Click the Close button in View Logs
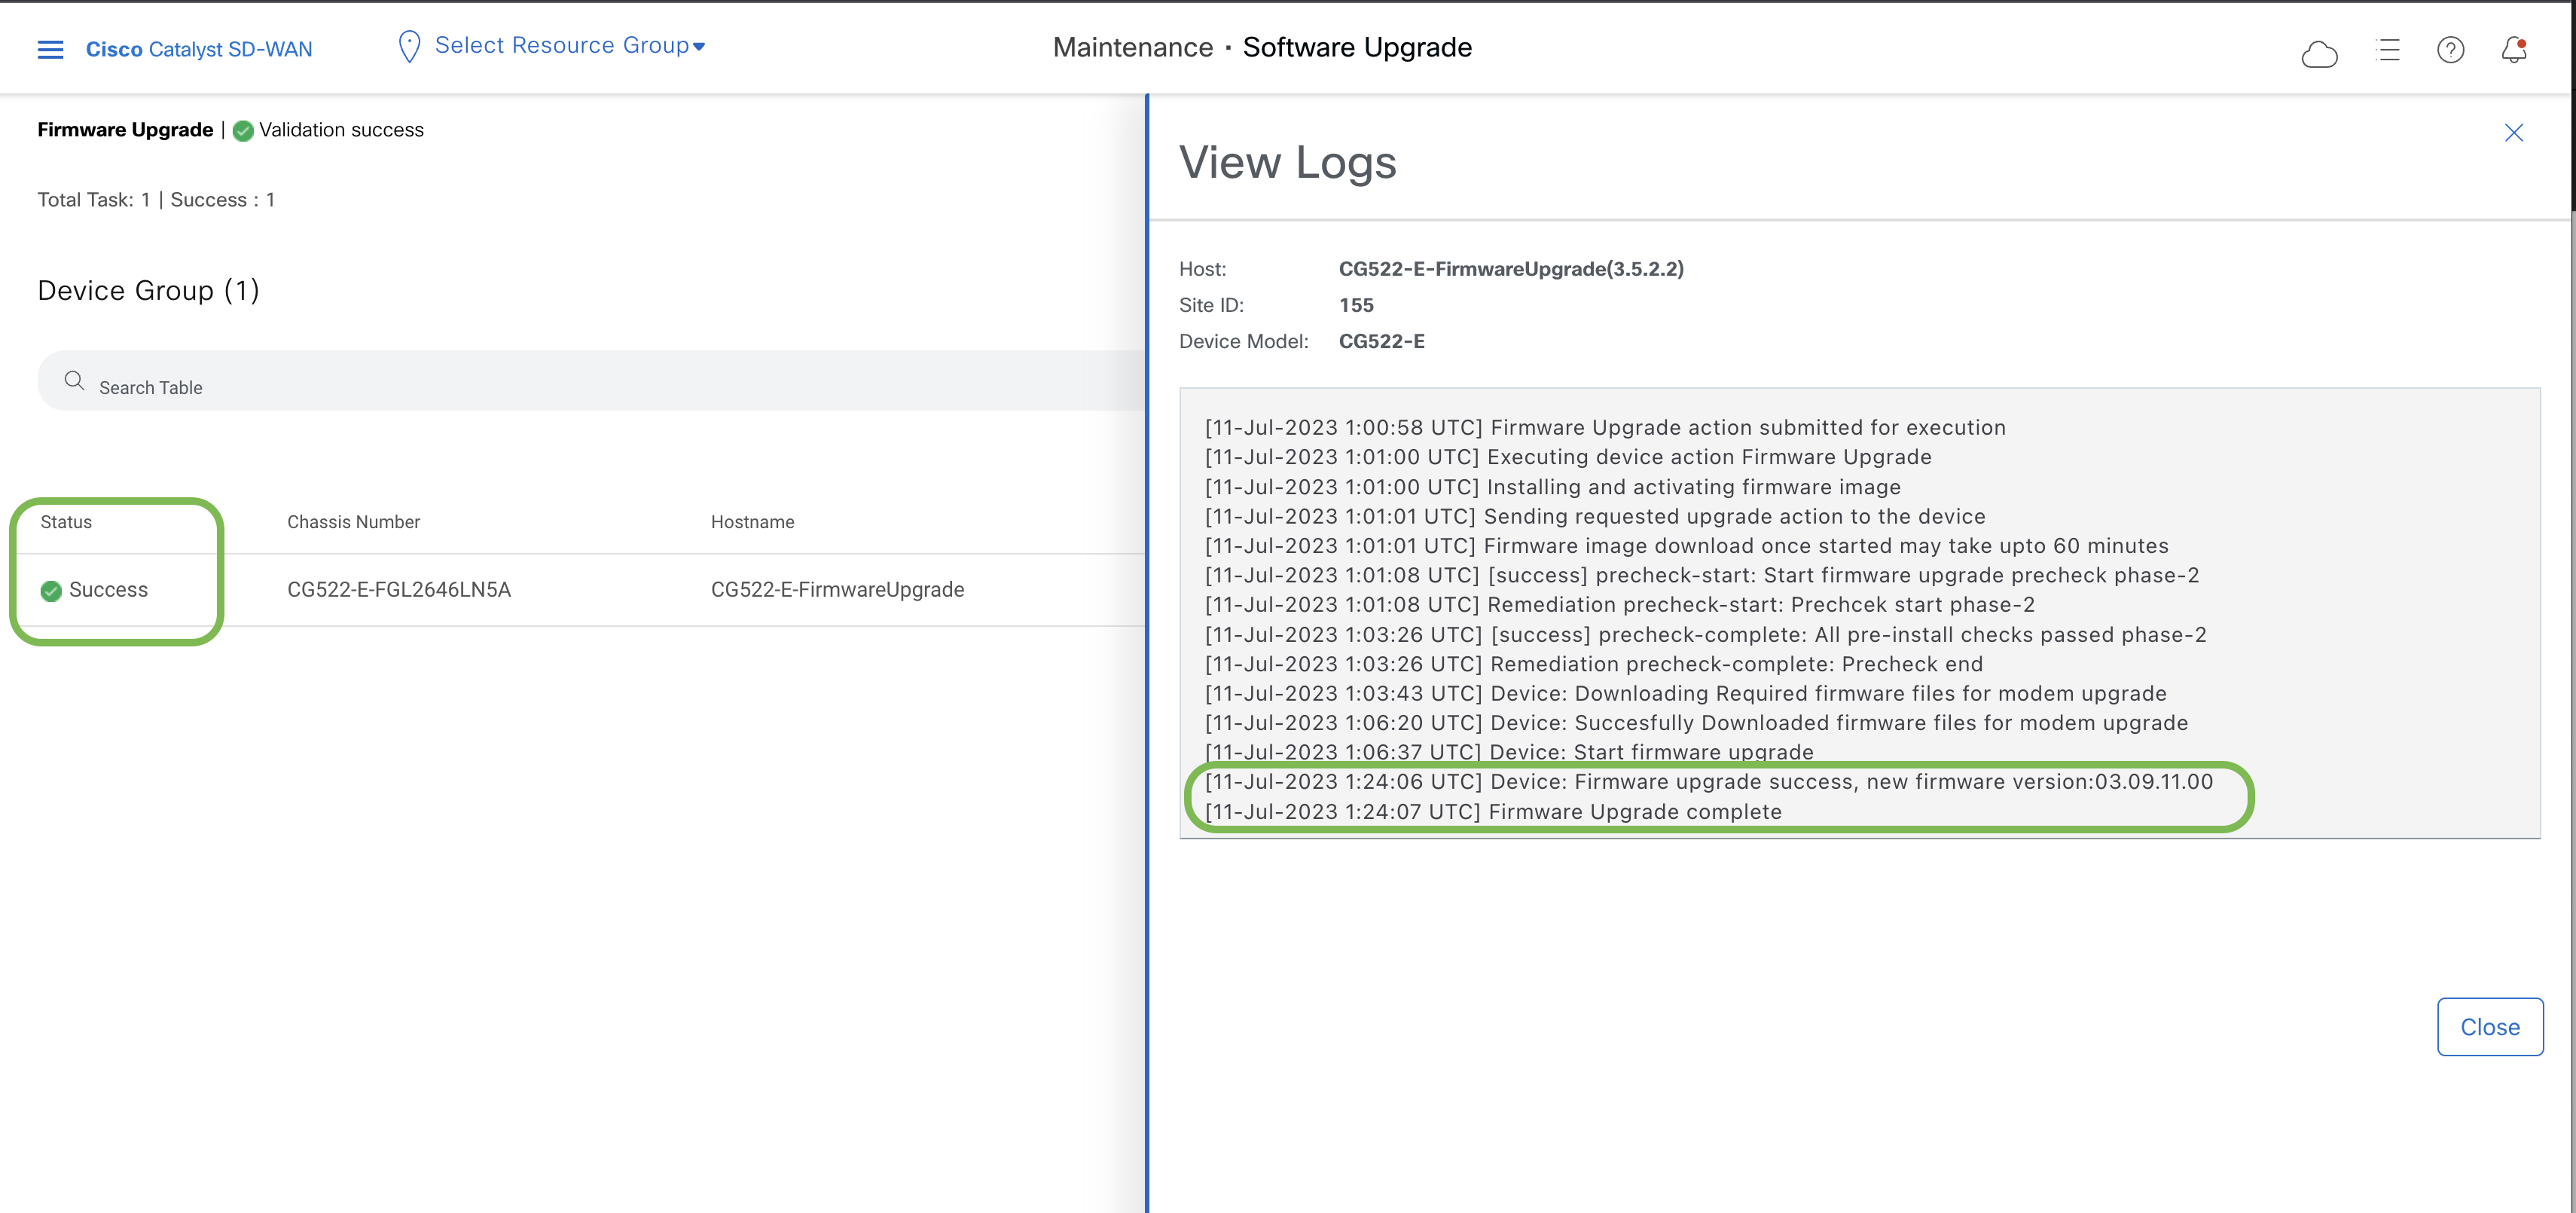Viewport: 2576px width, 1213px height. click(x=2490, y=1026)
